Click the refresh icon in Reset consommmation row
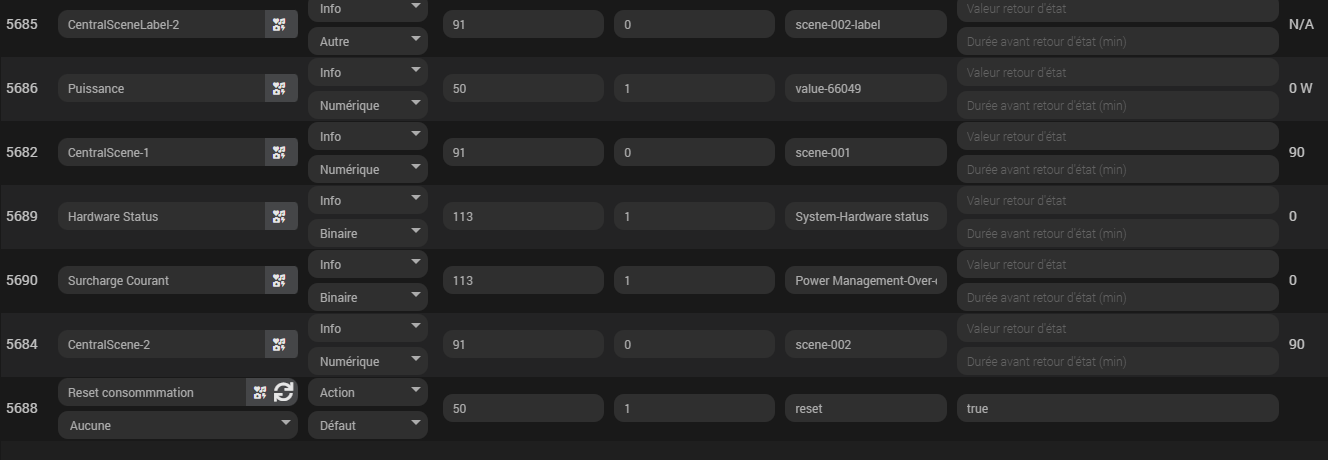The height and width of the screenshot is (460, 1328). pos(284,392)
